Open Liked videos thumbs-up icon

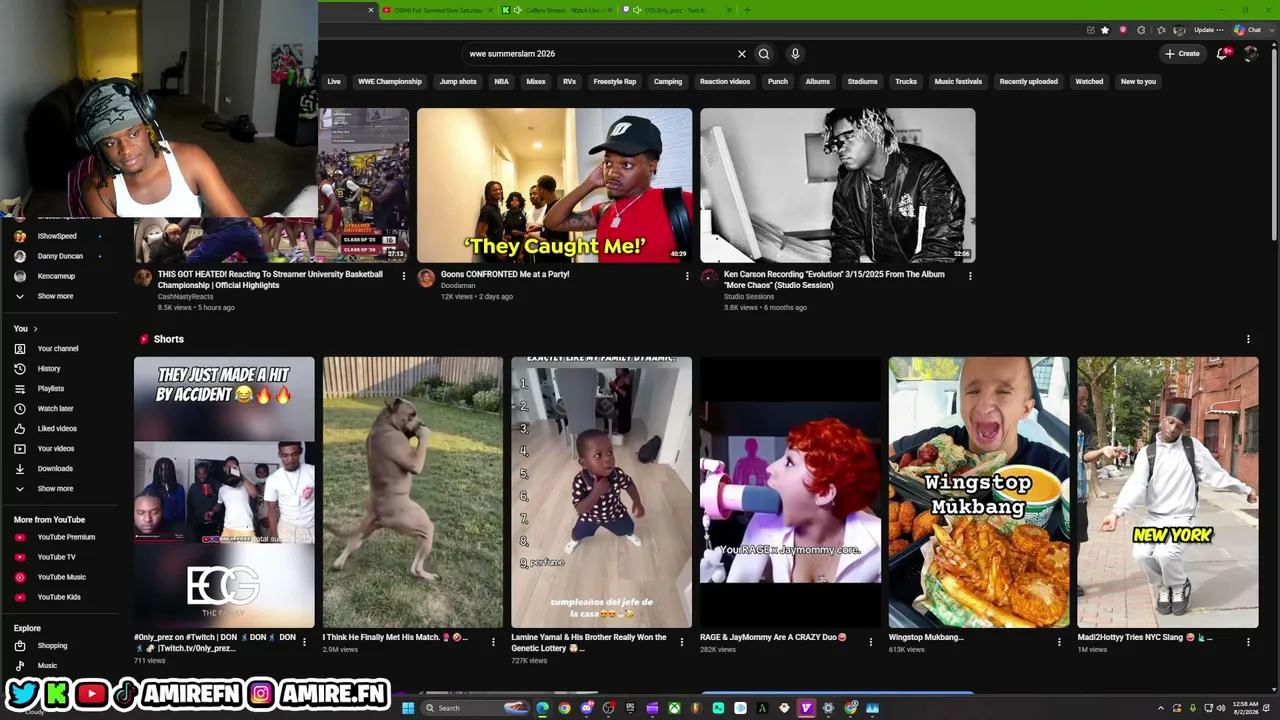(x=19, y=429)
